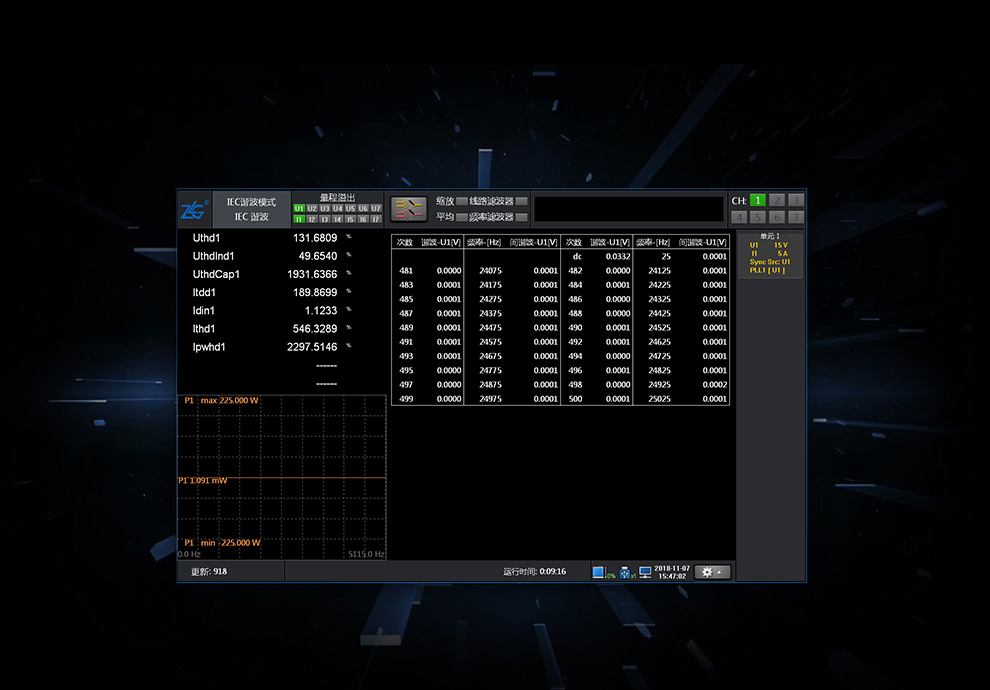Open the IEC谐波模式 mode selector

[251, 209]
